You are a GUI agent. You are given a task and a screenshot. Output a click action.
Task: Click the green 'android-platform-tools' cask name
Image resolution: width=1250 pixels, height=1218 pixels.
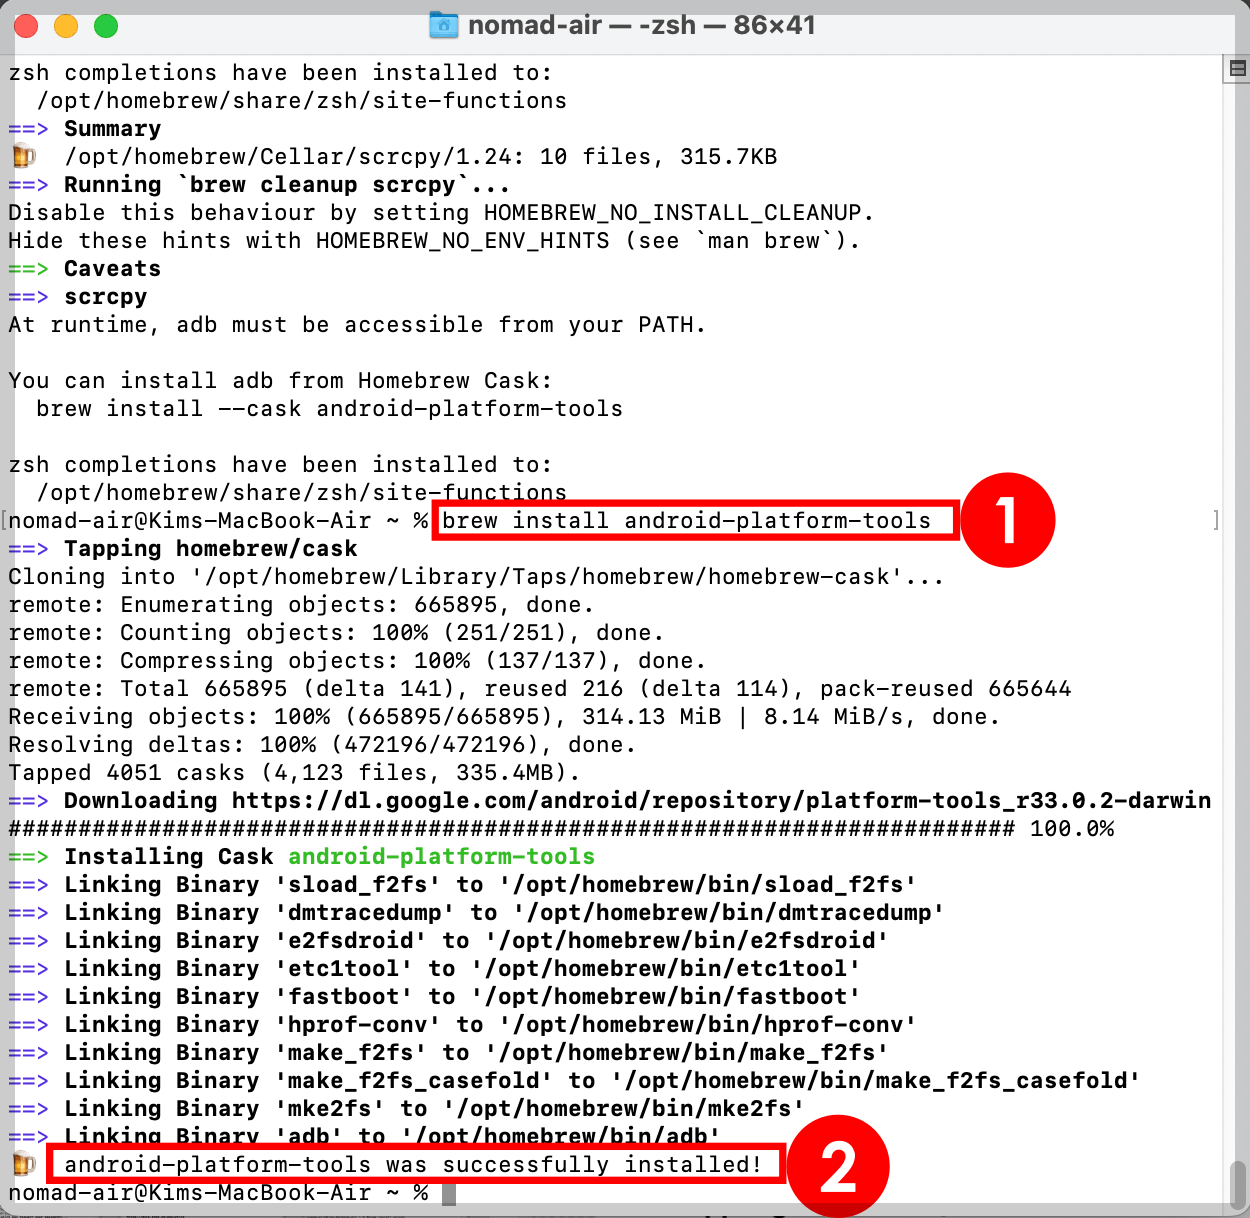point(441,857)
